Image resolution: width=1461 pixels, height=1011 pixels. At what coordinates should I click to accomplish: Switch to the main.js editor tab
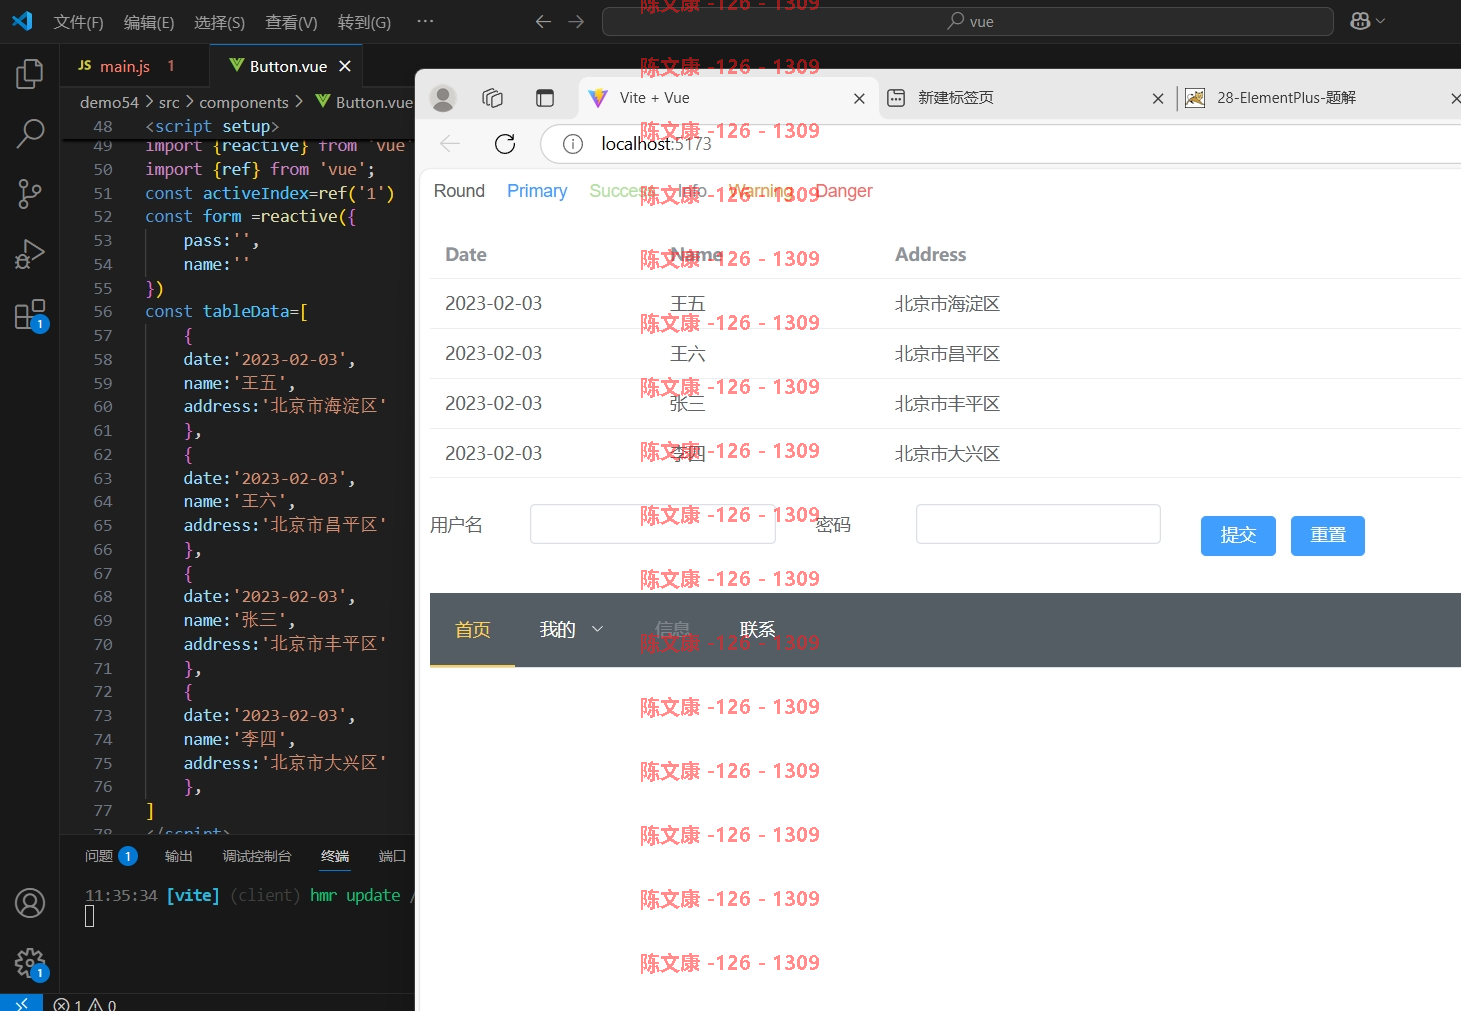pyautogui.click(x=125, y=66)
